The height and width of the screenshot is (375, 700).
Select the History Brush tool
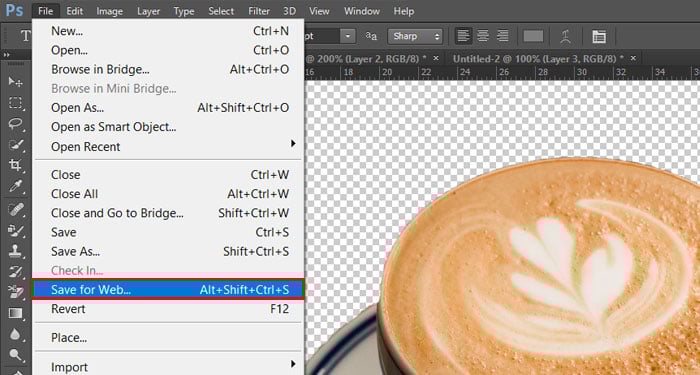16,271
